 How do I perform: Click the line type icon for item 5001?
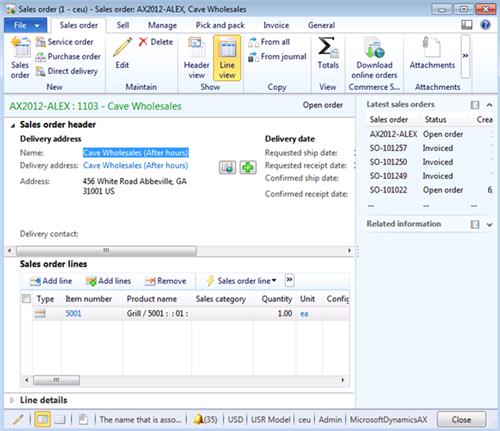coord(40,313)
